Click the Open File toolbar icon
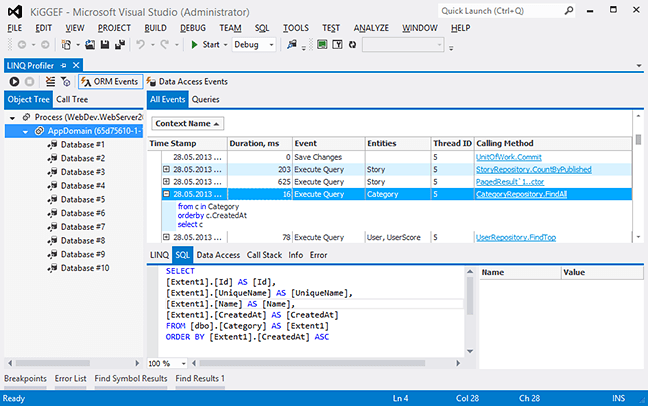The height and width of the screenshot is (406, 648). pyautogui.click(x=90, y=45)
